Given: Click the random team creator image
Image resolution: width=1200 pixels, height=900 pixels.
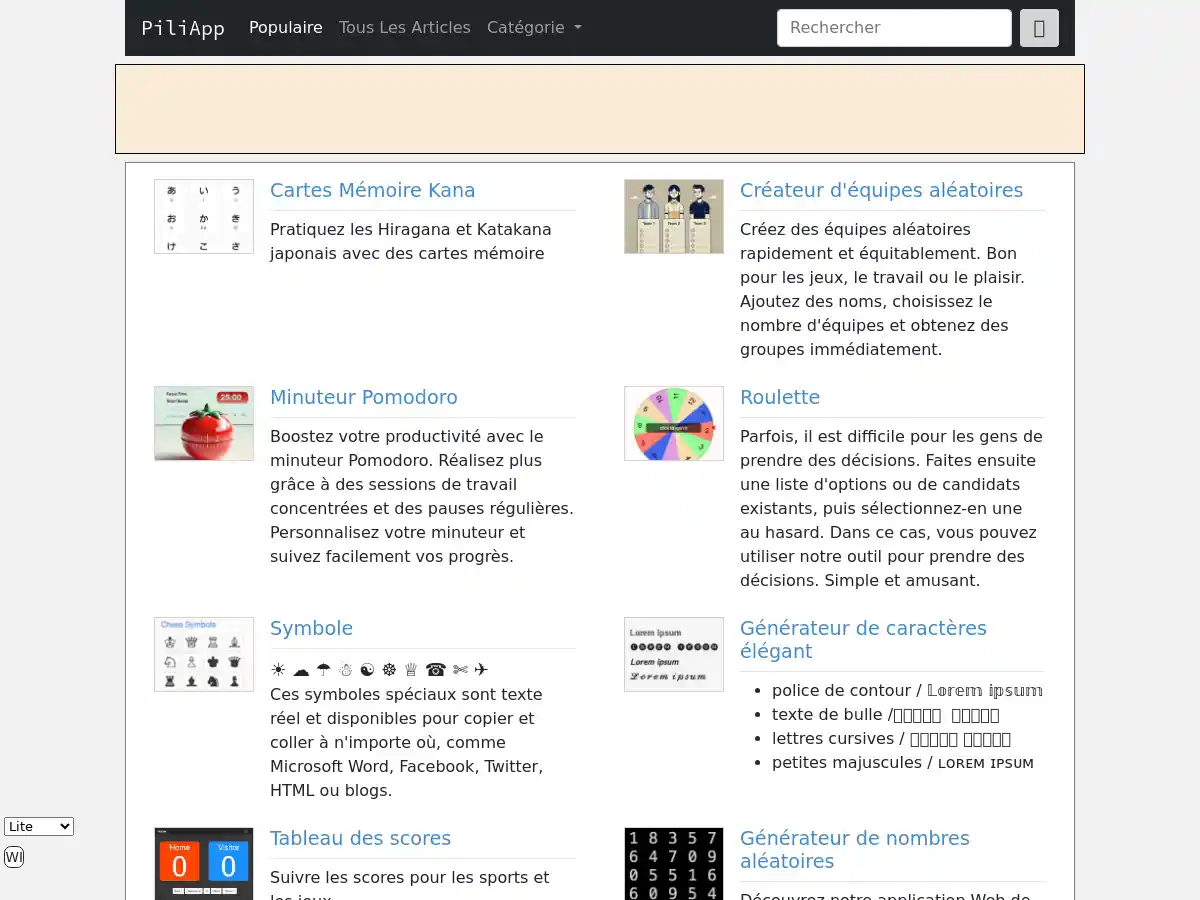Looking at the screenshot, I should 673,216.
